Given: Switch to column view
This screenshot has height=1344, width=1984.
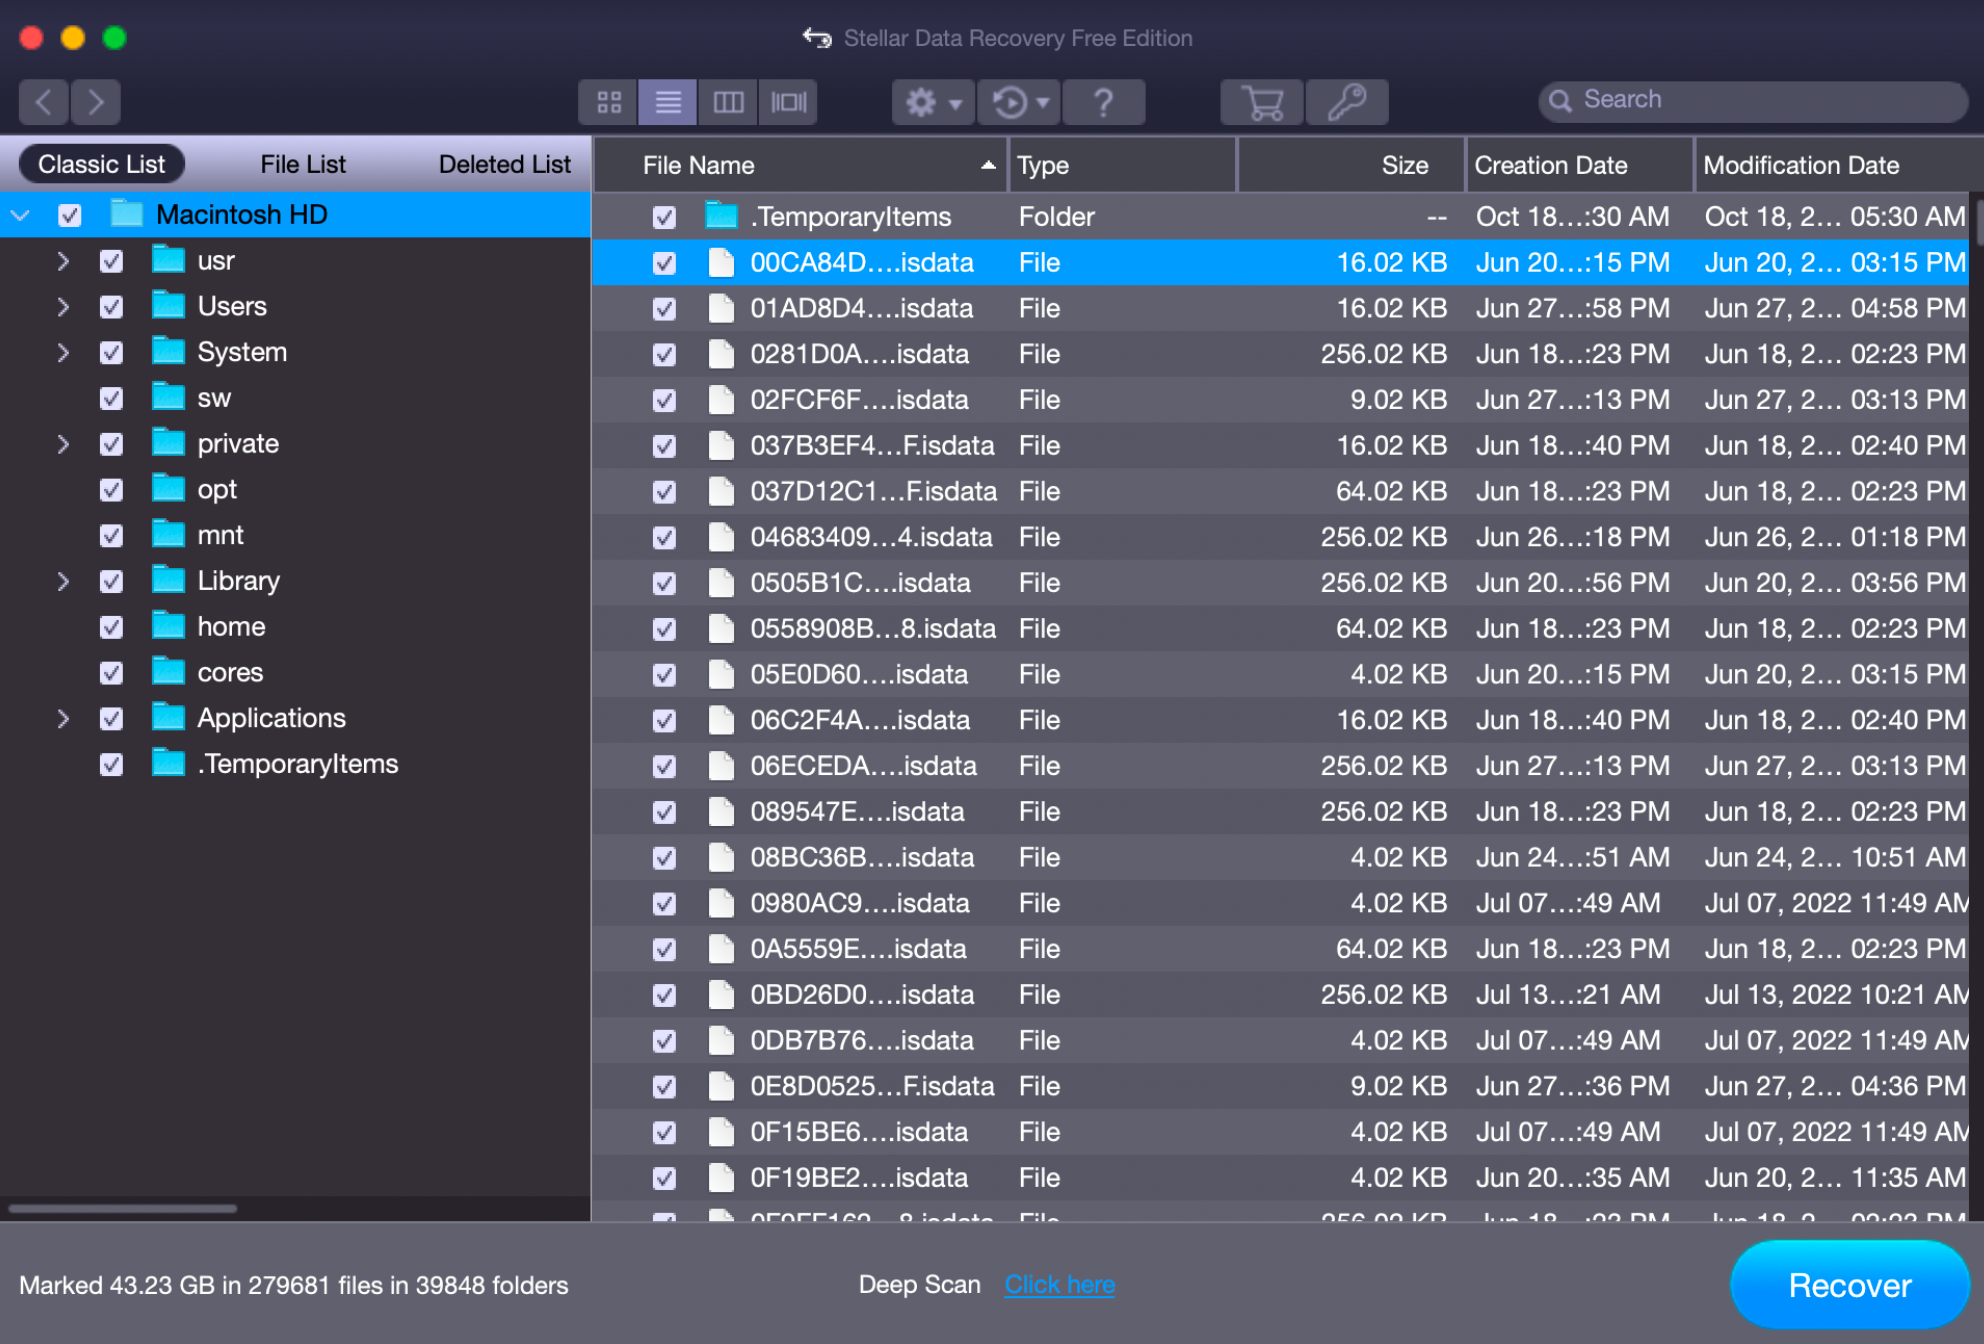Looking at the screenshot, I should pyautogui.click(x=728, y=101).
